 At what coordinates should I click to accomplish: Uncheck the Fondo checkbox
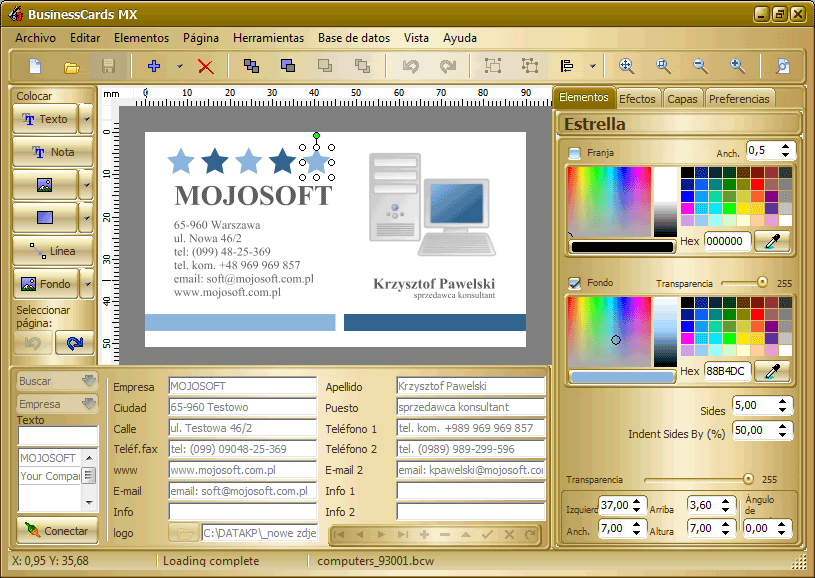click(x=574, y=283)
